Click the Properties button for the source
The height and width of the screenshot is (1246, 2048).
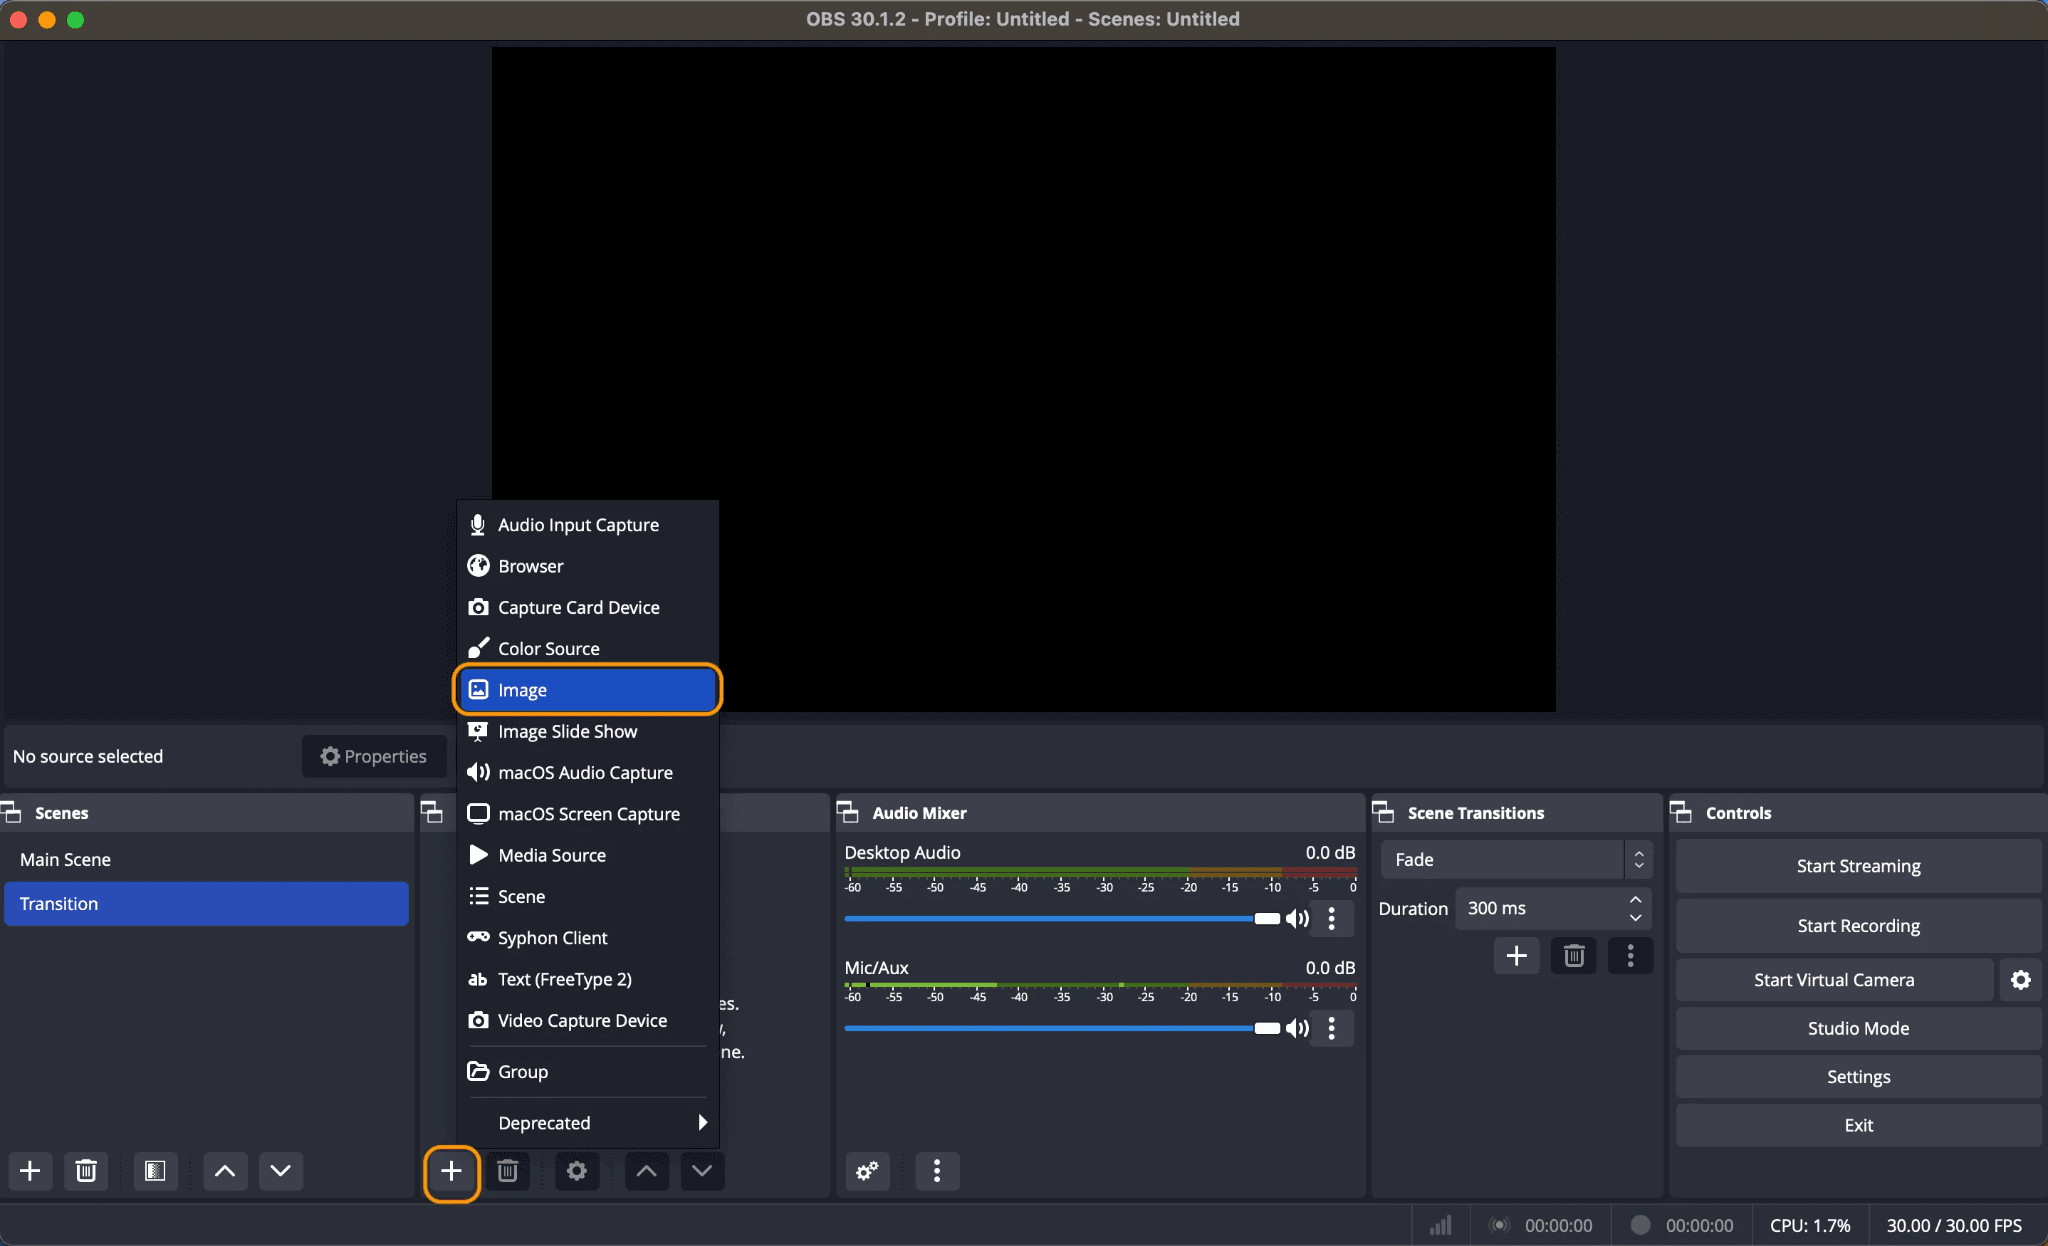pyautogui.click(x=374, y=756)
